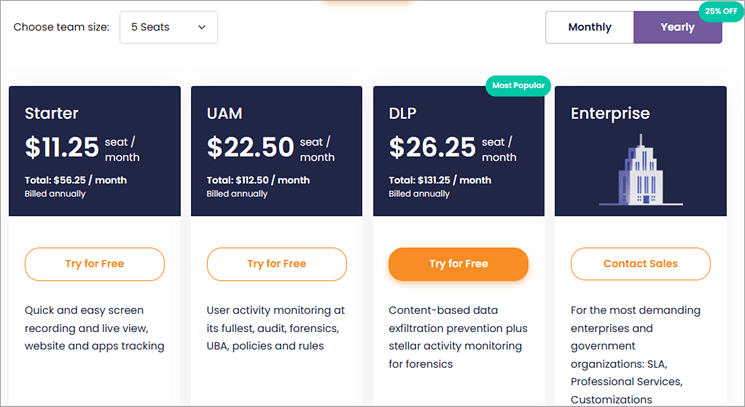Image resolution: width=745 pixels, height=407 pixels.
Task: Click the Enterprise plan description text
Action: pos(636,354)
